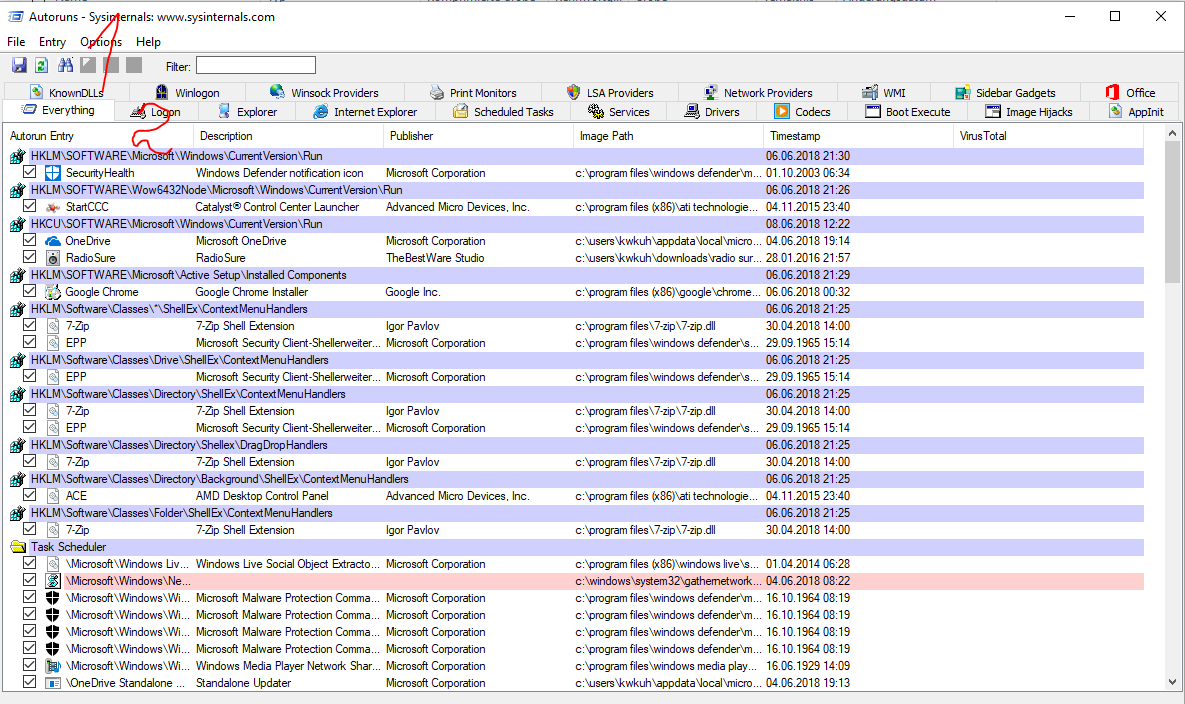Open the File menu
The image size is (1185, 704).
(x=16, y=42)
